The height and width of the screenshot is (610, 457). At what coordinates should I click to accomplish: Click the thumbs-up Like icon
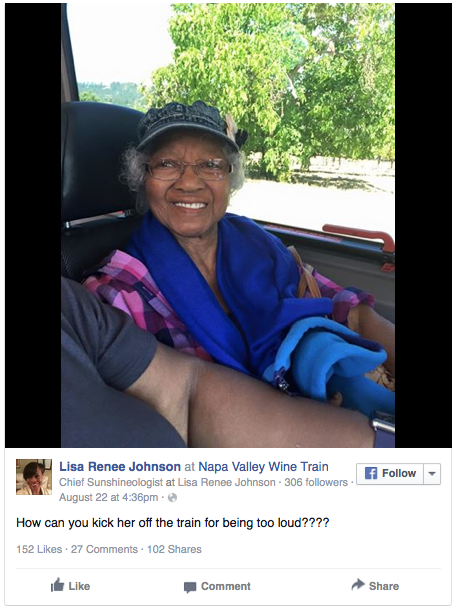click(x=57, y=585)
